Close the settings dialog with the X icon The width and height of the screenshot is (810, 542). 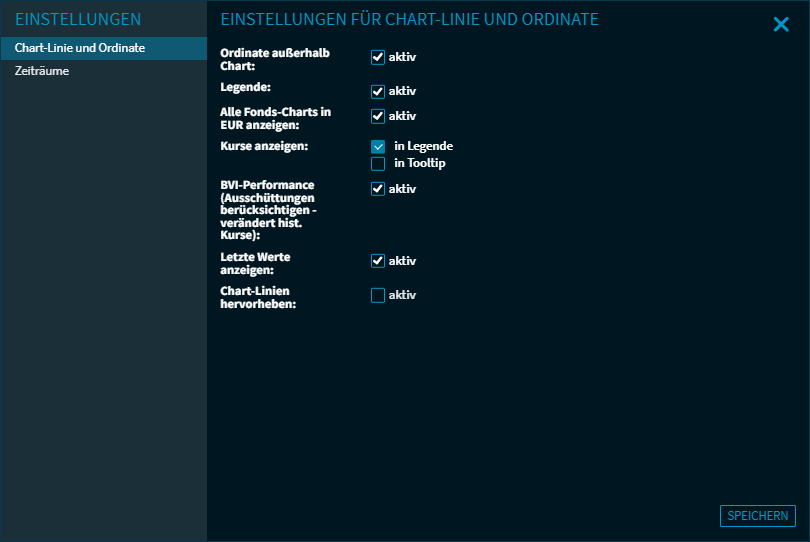pyautogui.click(x=781, y=25)
